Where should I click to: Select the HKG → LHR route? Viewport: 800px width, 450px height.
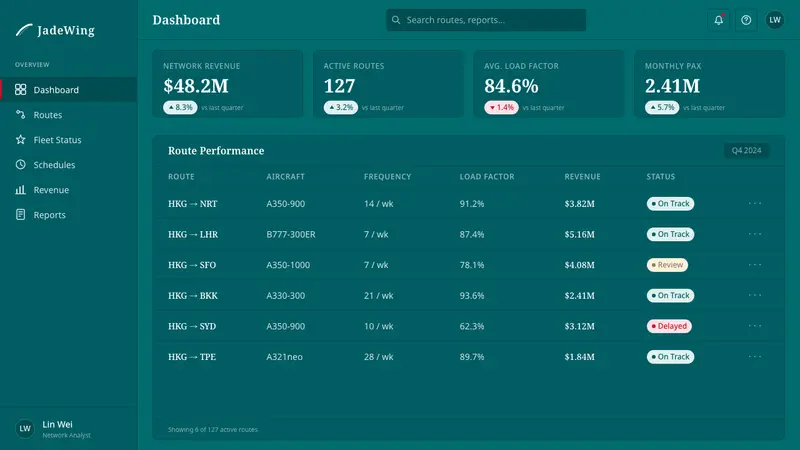click(193, 234)
